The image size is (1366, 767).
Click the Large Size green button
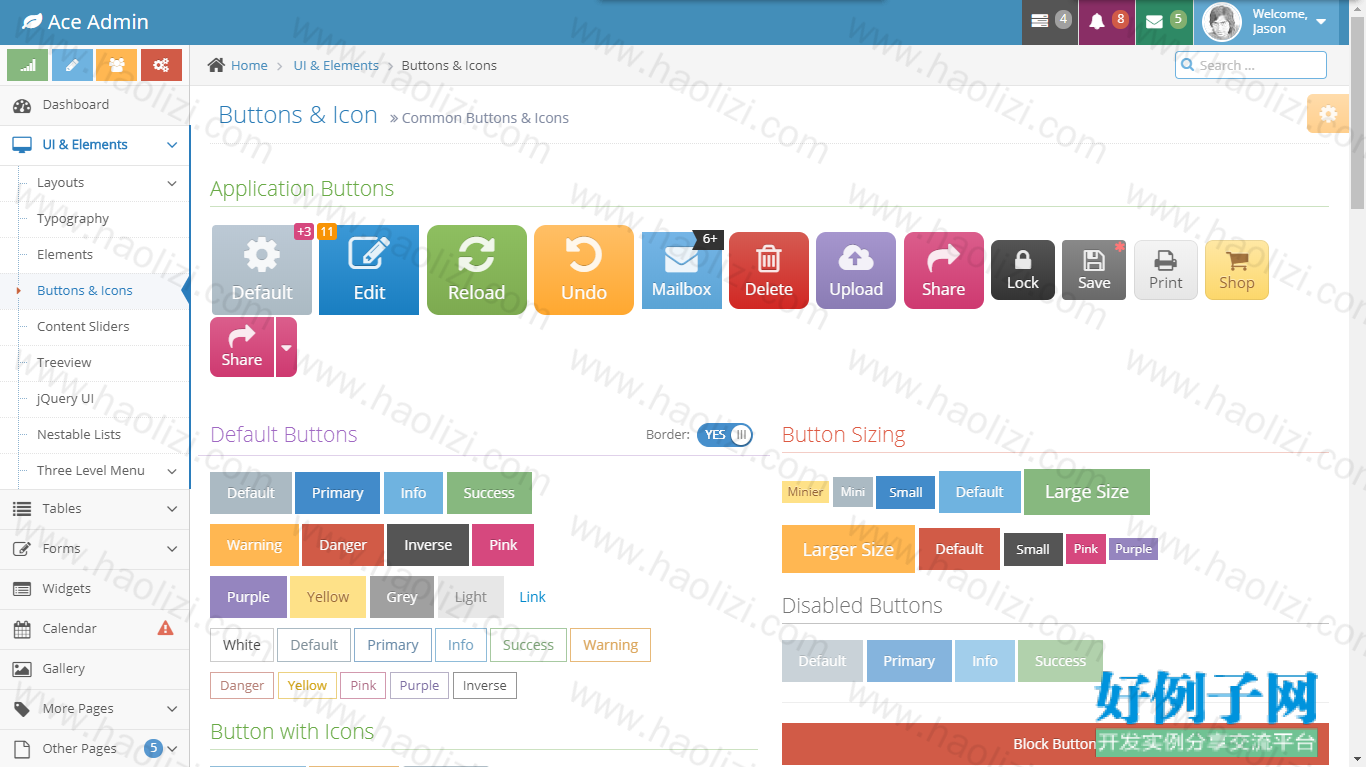1087,492
